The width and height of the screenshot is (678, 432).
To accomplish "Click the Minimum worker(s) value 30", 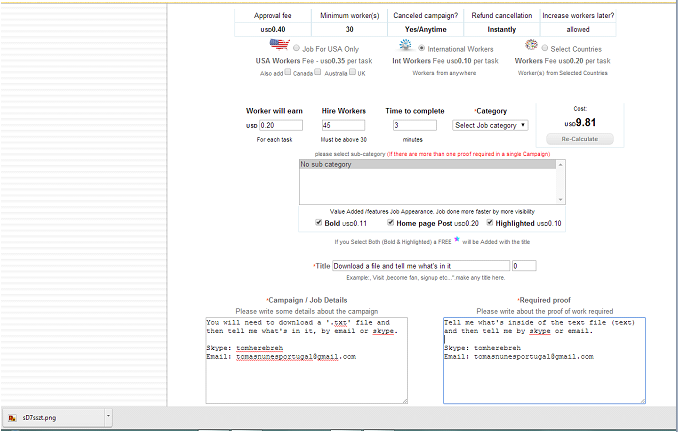I will pyautogui.click(x=349, y=29).
